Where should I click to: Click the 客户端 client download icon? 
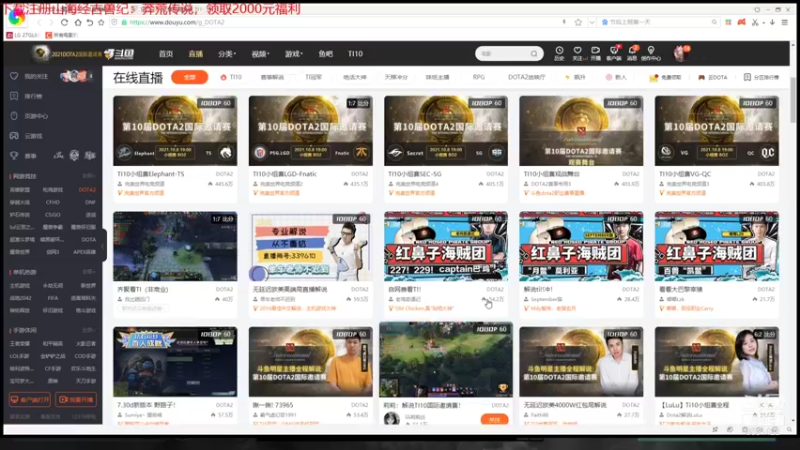tap(614, 53)
